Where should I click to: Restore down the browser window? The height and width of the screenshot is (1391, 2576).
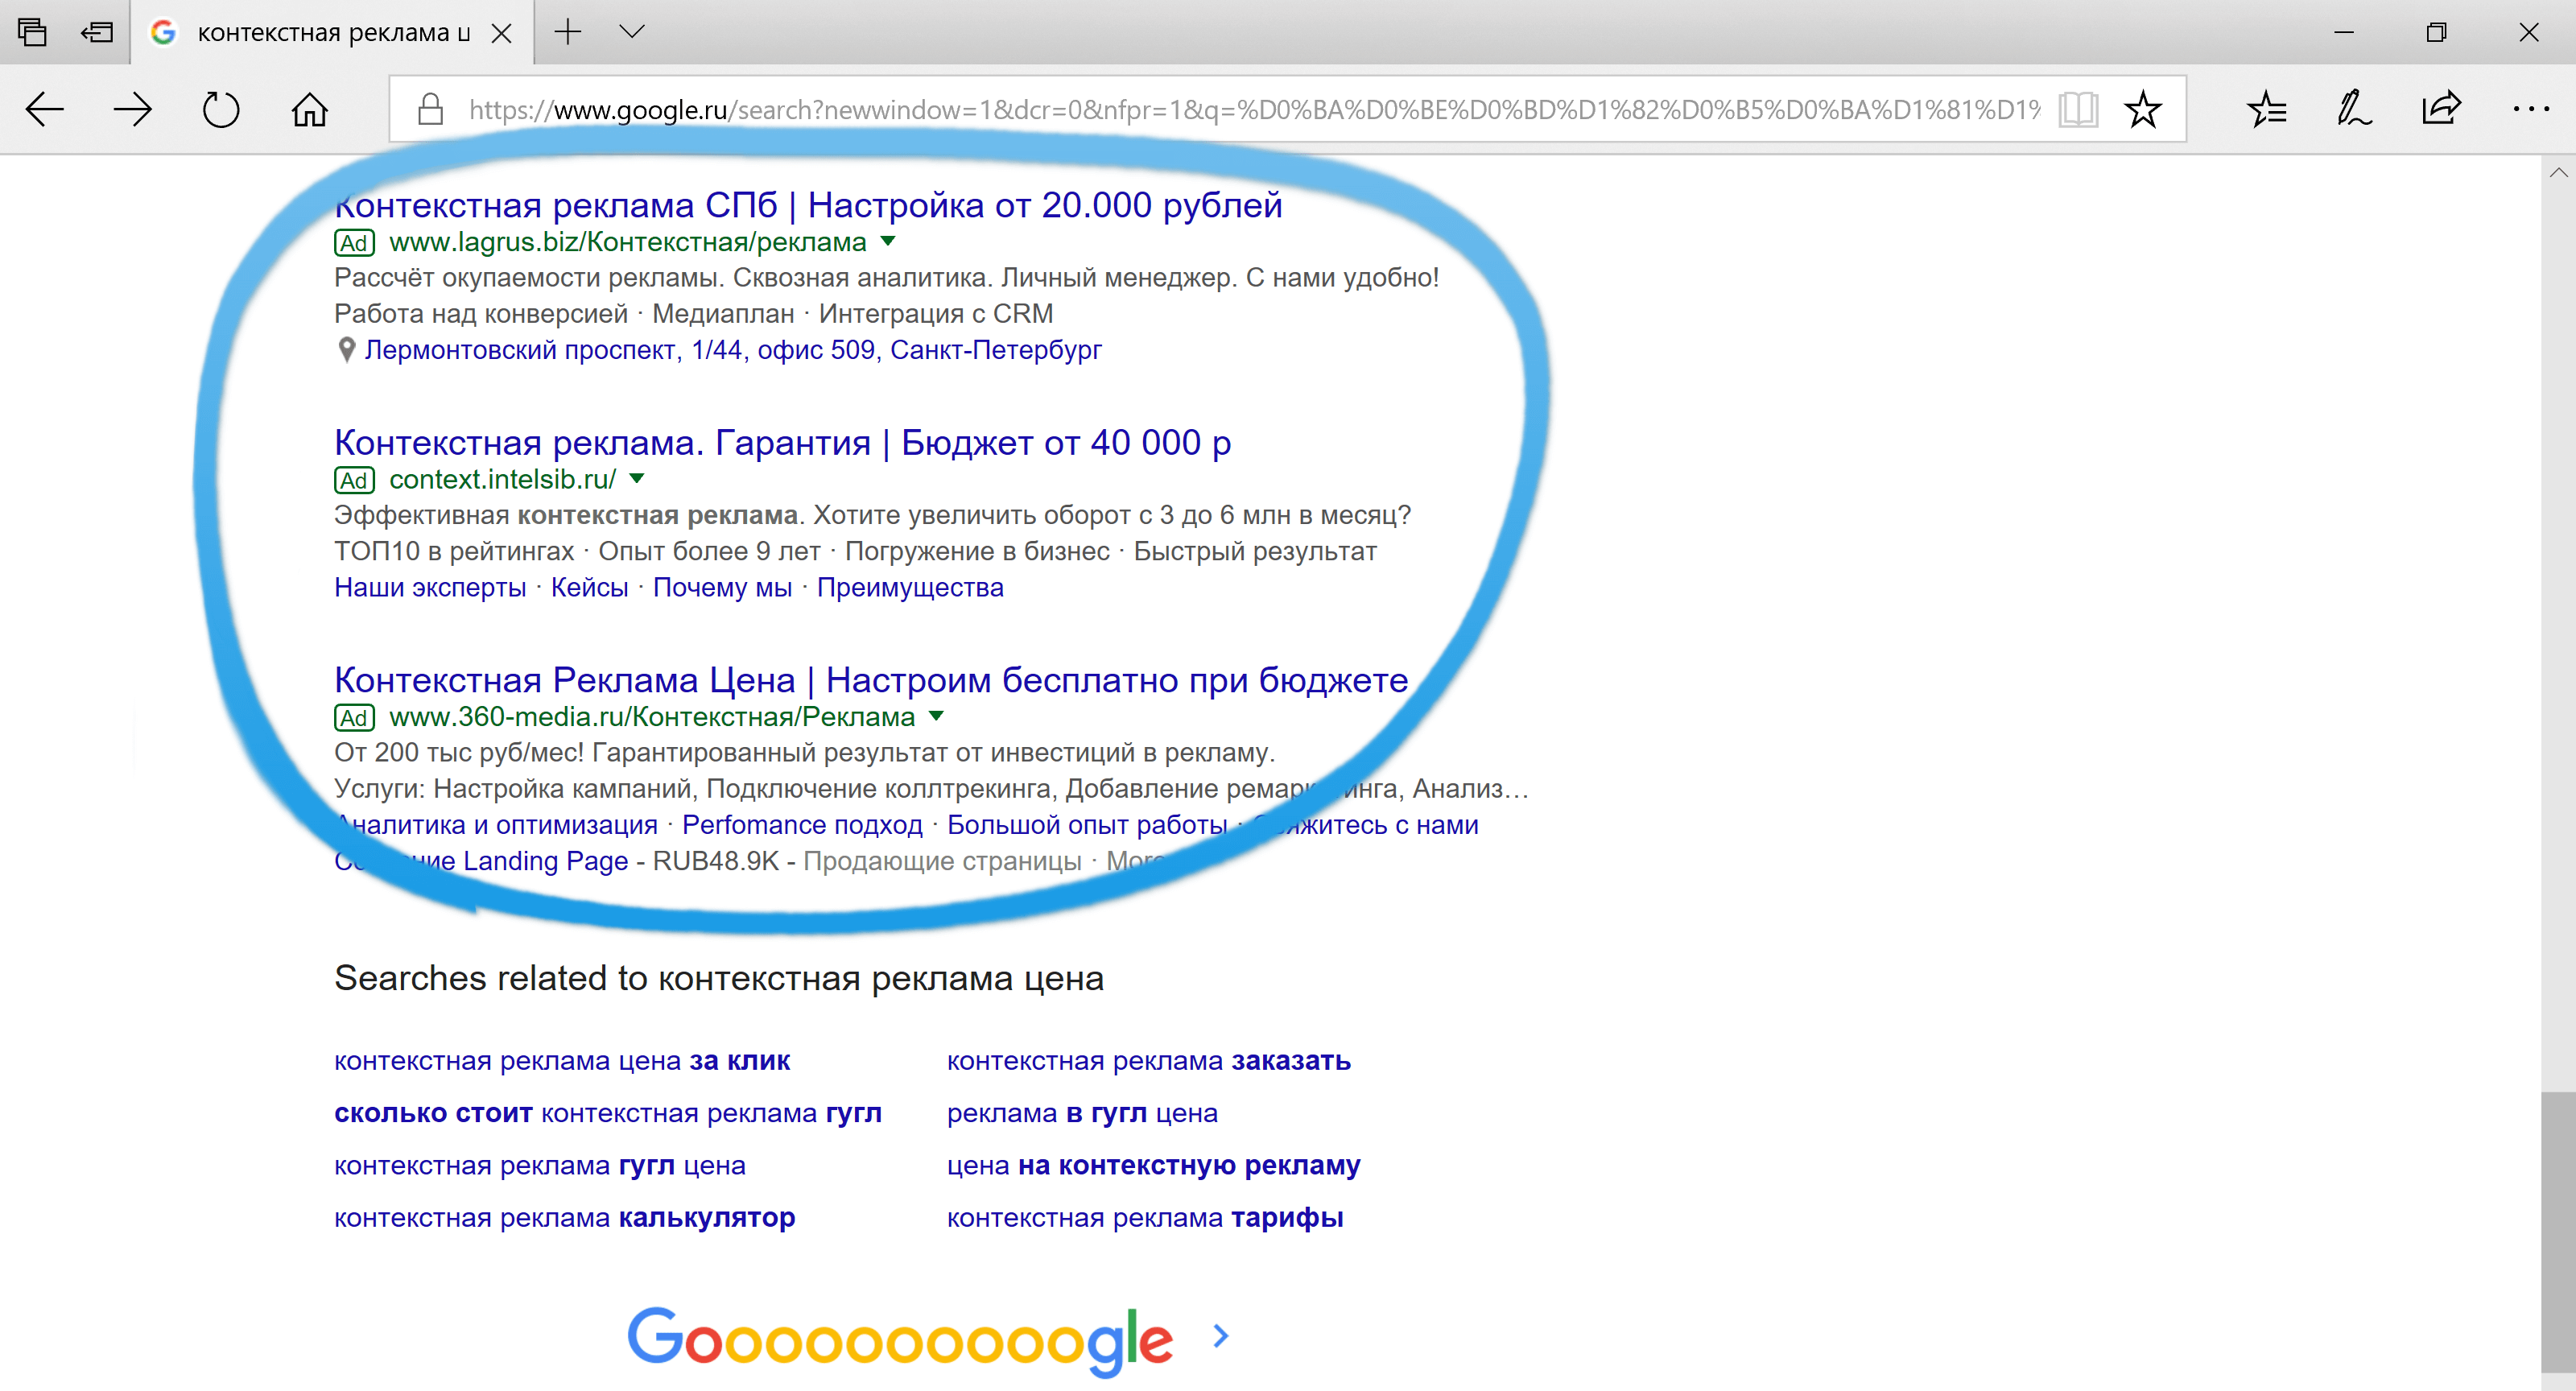2436,32
